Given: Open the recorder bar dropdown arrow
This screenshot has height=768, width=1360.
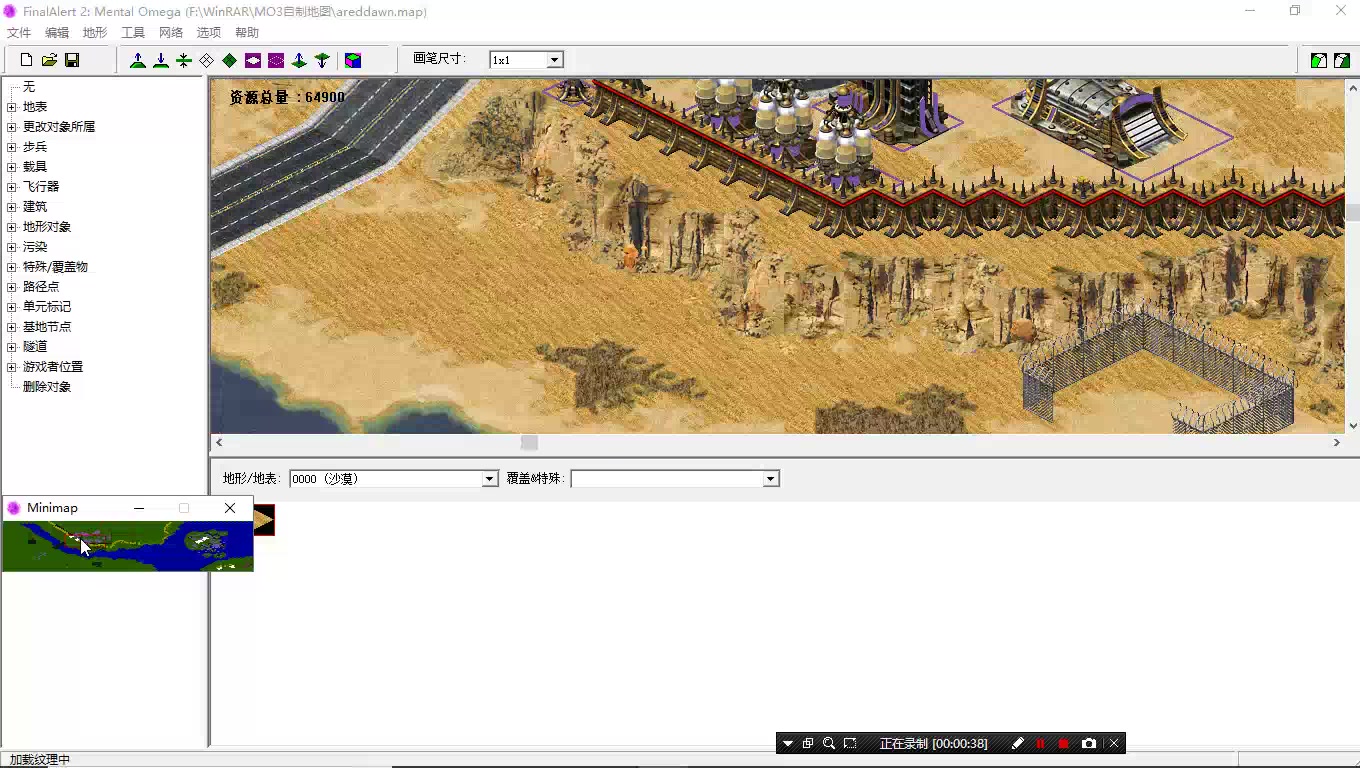Looking at the screenshot, I should point(788,743).
